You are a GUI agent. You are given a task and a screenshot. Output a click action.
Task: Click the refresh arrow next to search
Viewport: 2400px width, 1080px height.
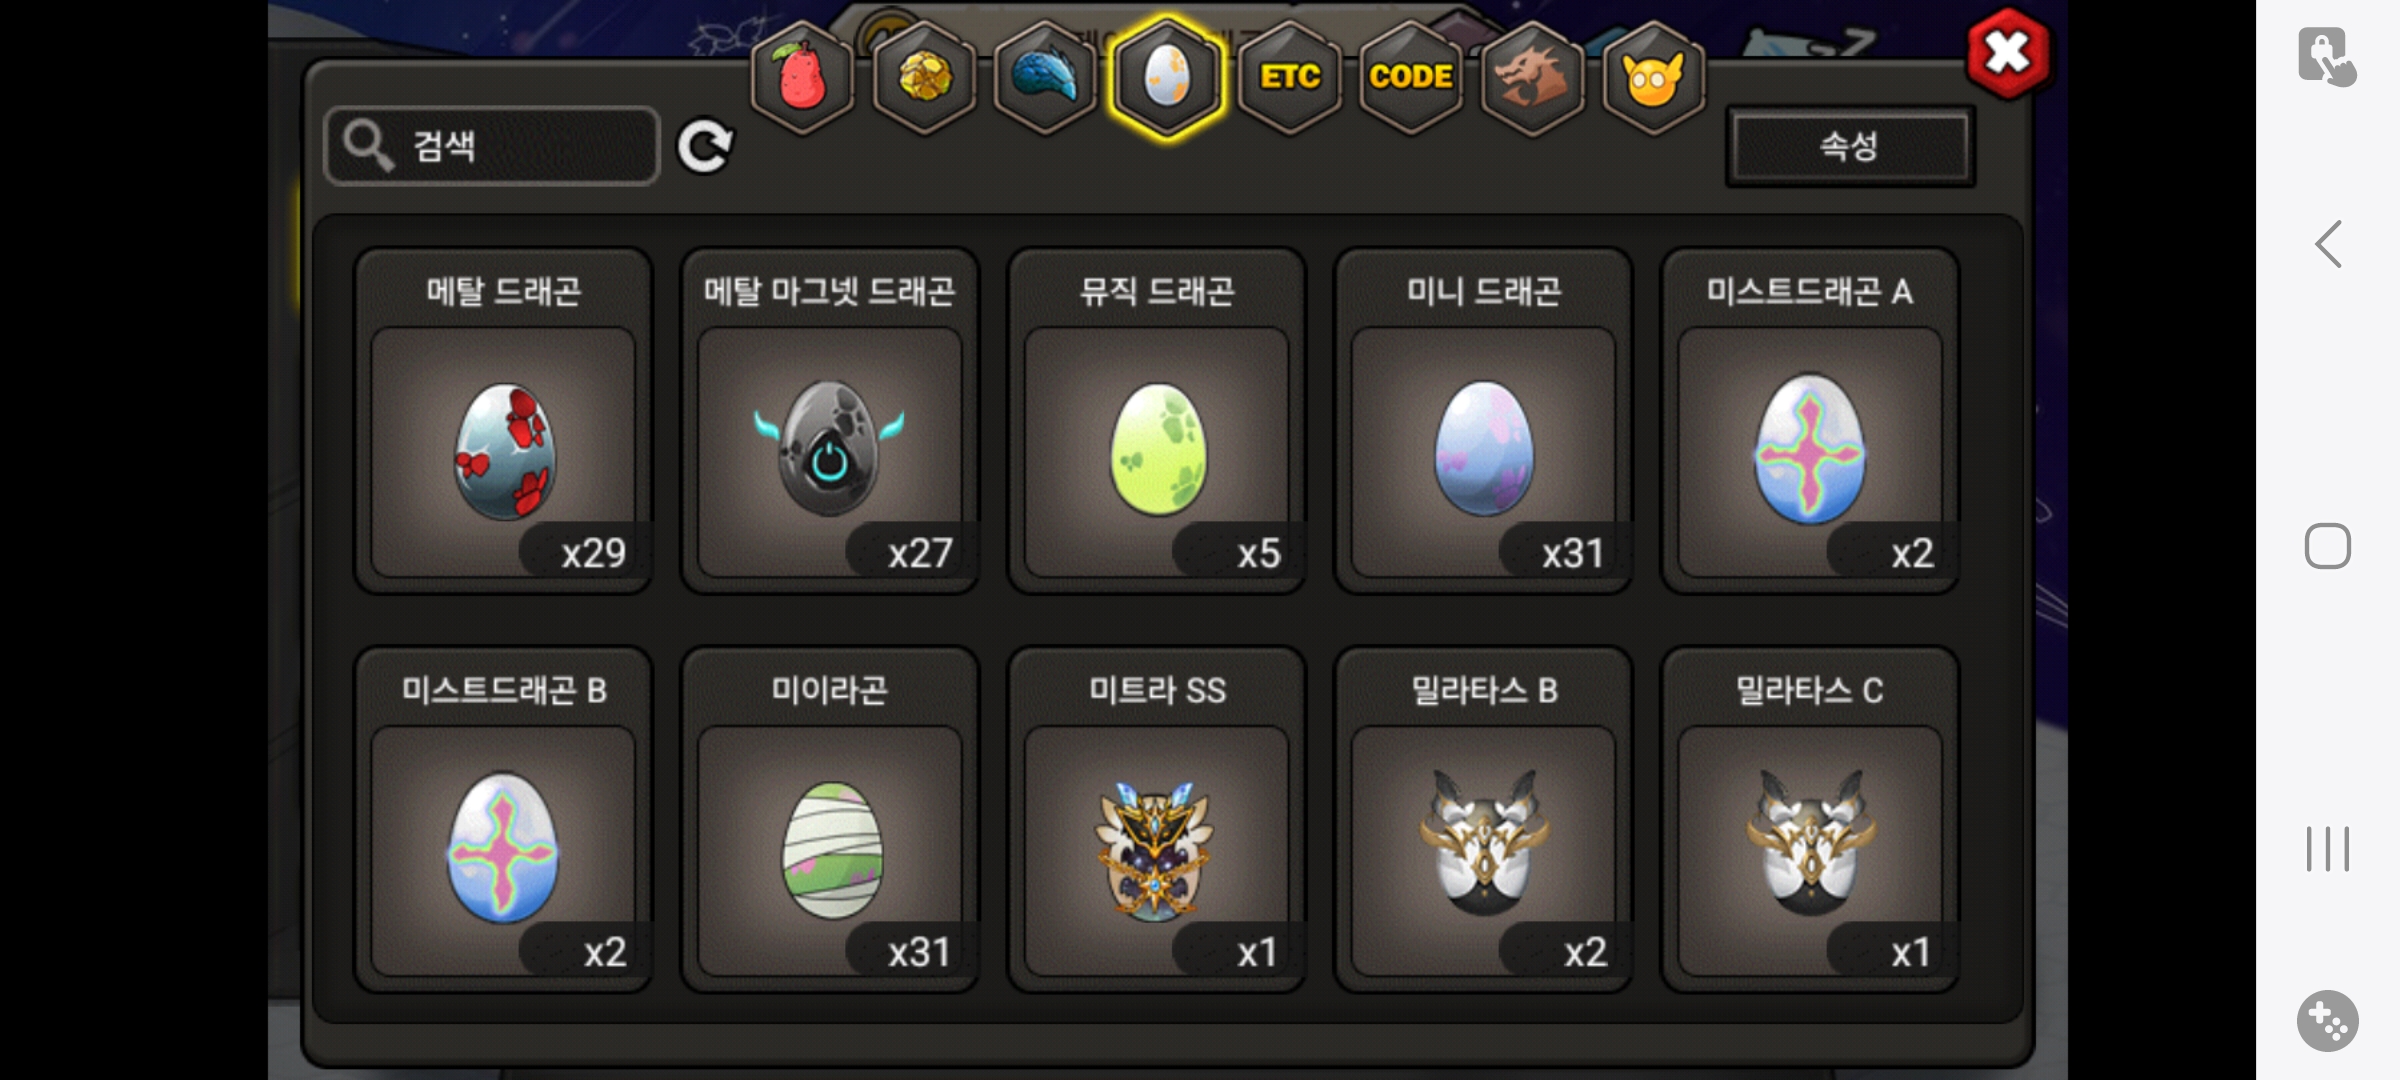[705, 147]
